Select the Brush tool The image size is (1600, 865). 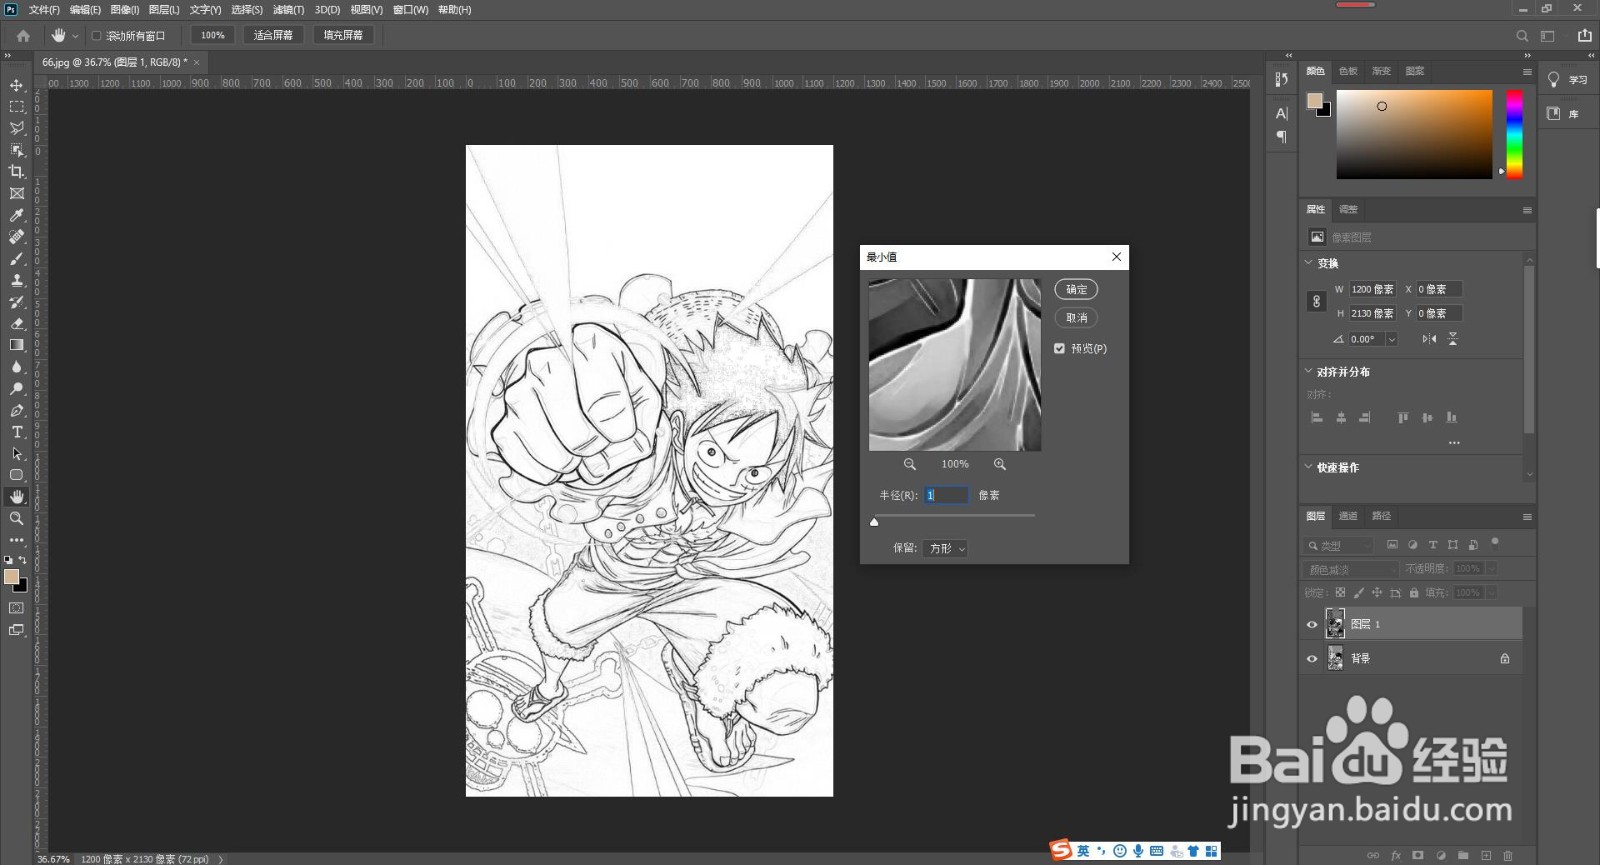[17, 259]
